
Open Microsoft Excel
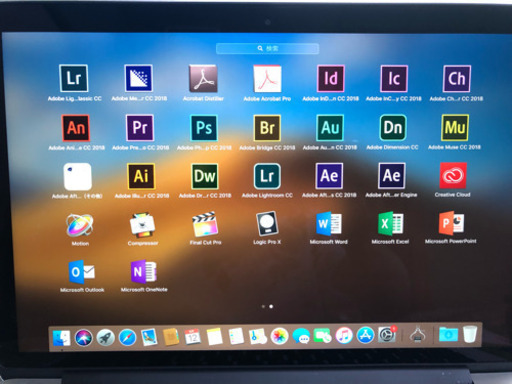click(x=391, y=223)
